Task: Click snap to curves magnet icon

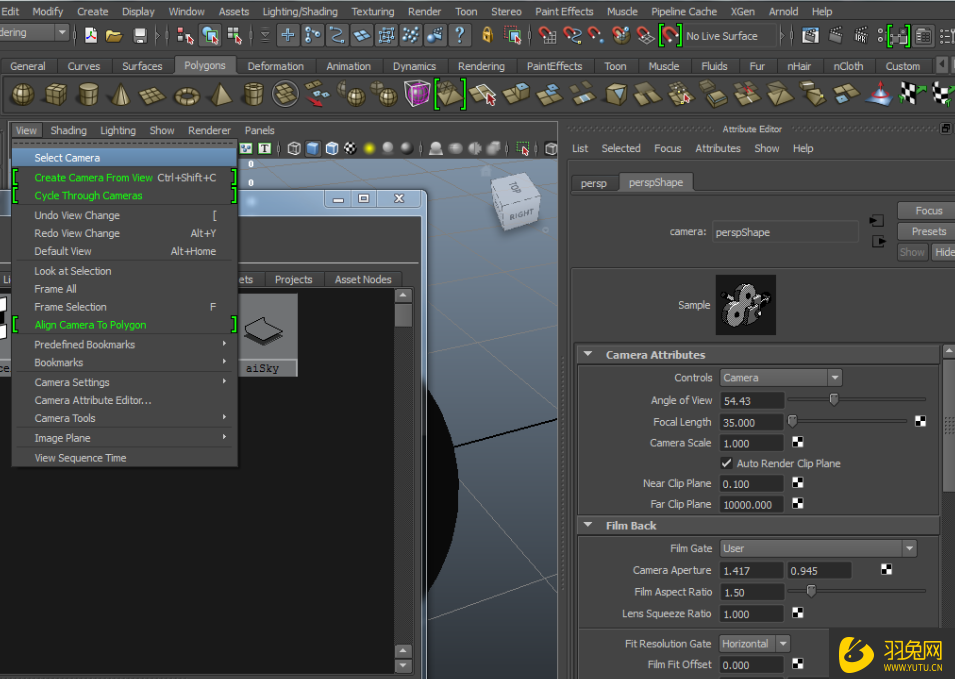Action: pos(572,35)
